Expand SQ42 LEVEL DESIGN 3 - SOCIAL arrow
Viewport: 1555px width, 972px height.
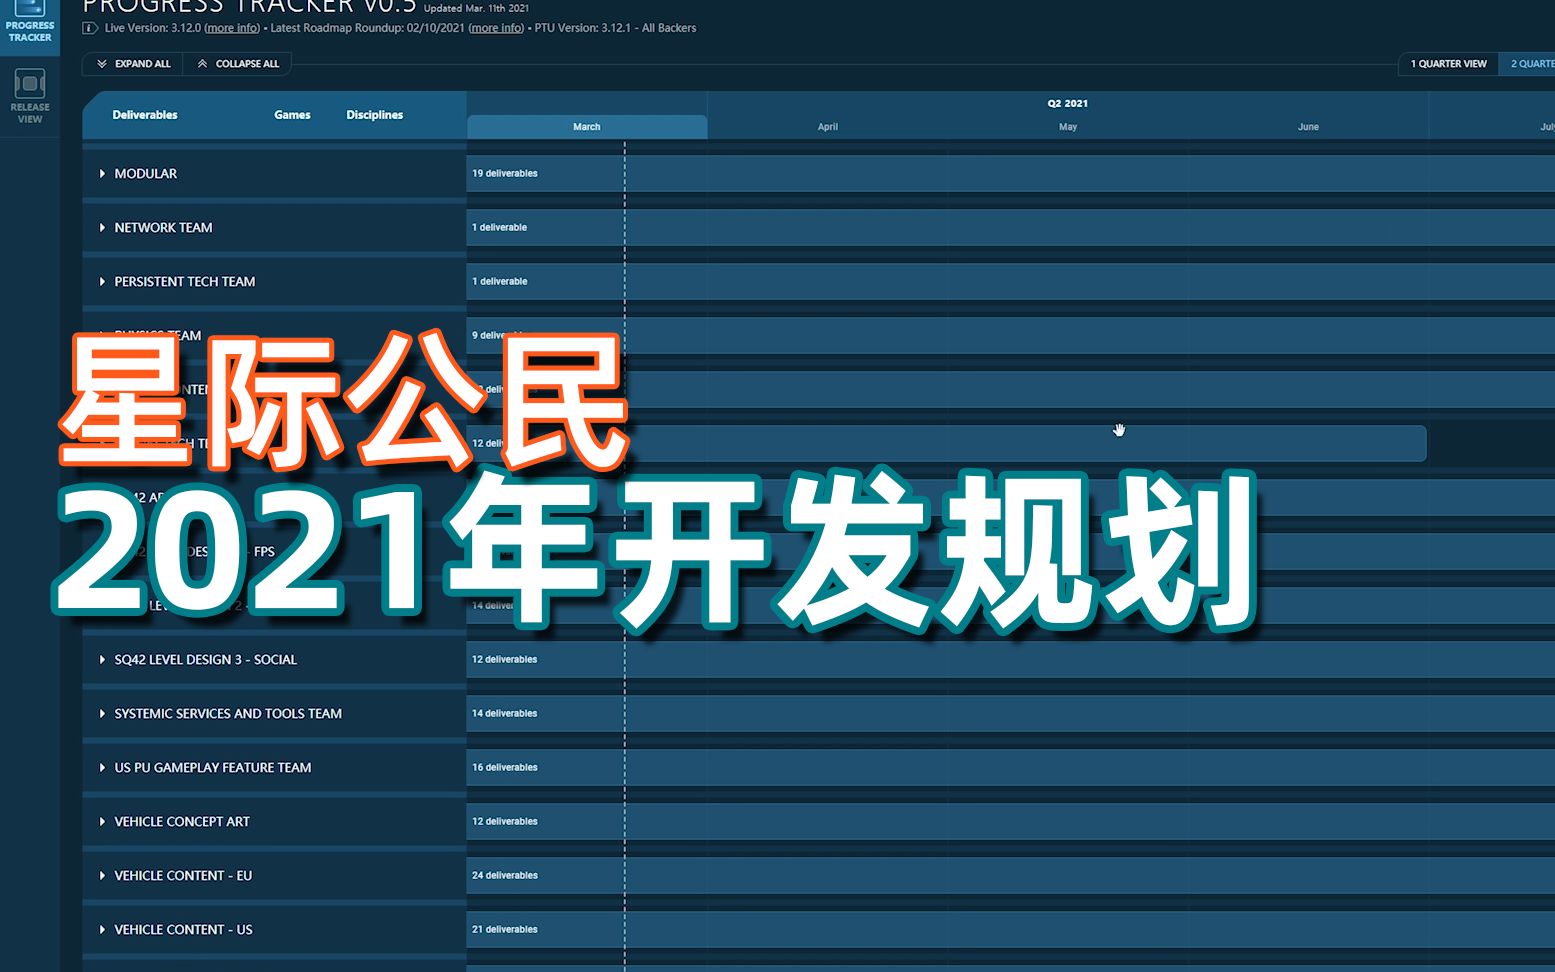[x=102, y=660]
